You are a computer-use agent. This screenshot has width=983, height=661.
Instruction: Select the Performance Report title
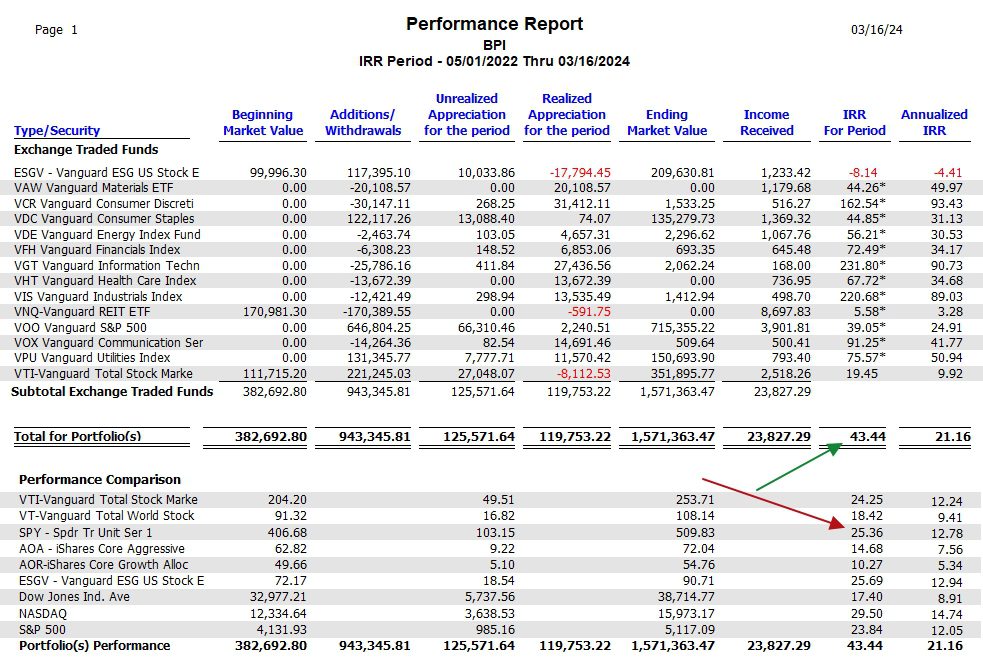[494, 24]
